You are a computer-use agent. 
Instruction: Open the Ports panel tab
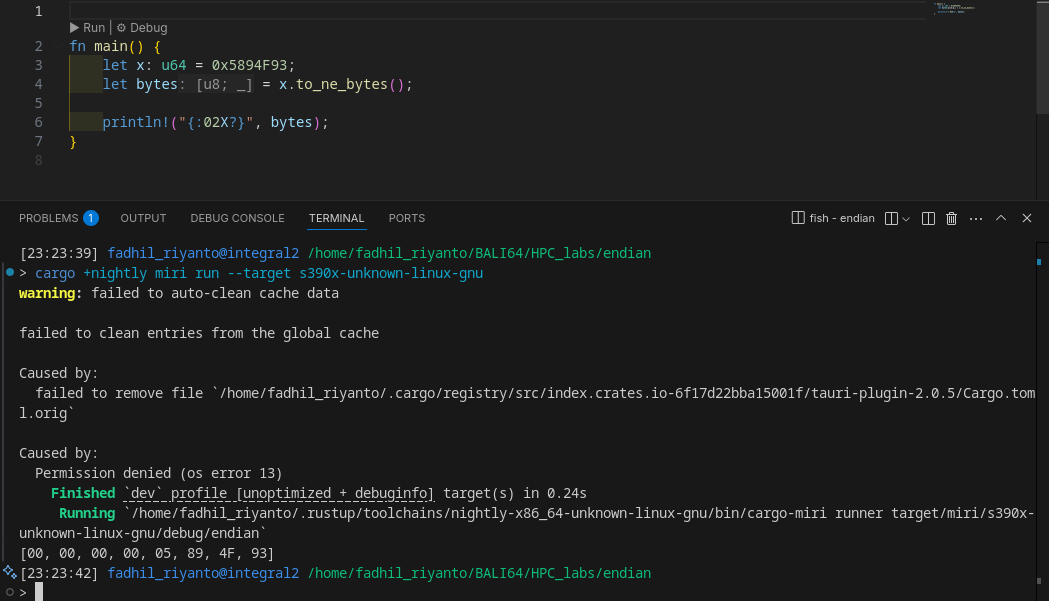tap(406, 218)
